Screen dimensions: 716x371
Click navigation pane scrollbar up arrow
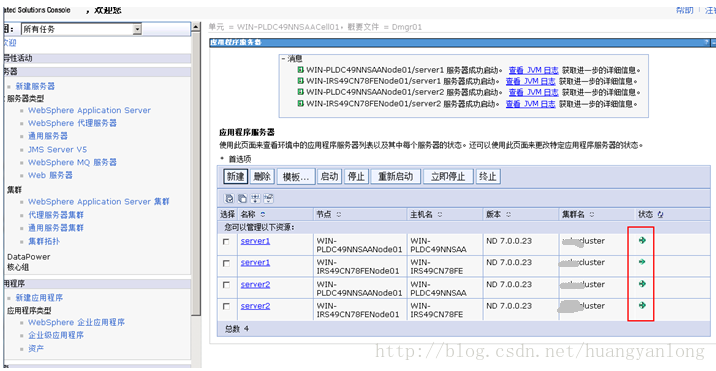(195, 27)
